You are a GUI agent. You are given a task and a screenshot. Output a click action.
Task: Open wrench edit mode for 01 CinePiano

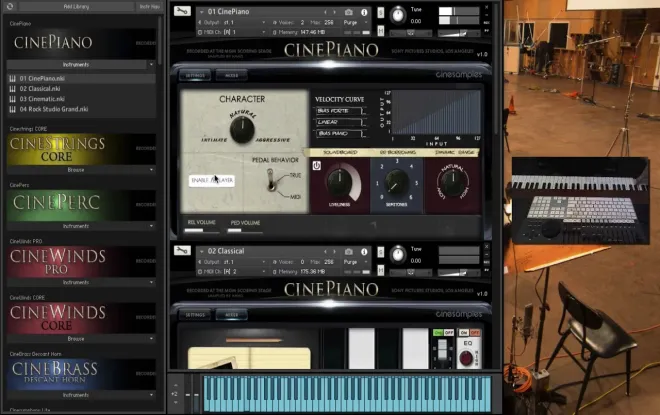(182, 11)
